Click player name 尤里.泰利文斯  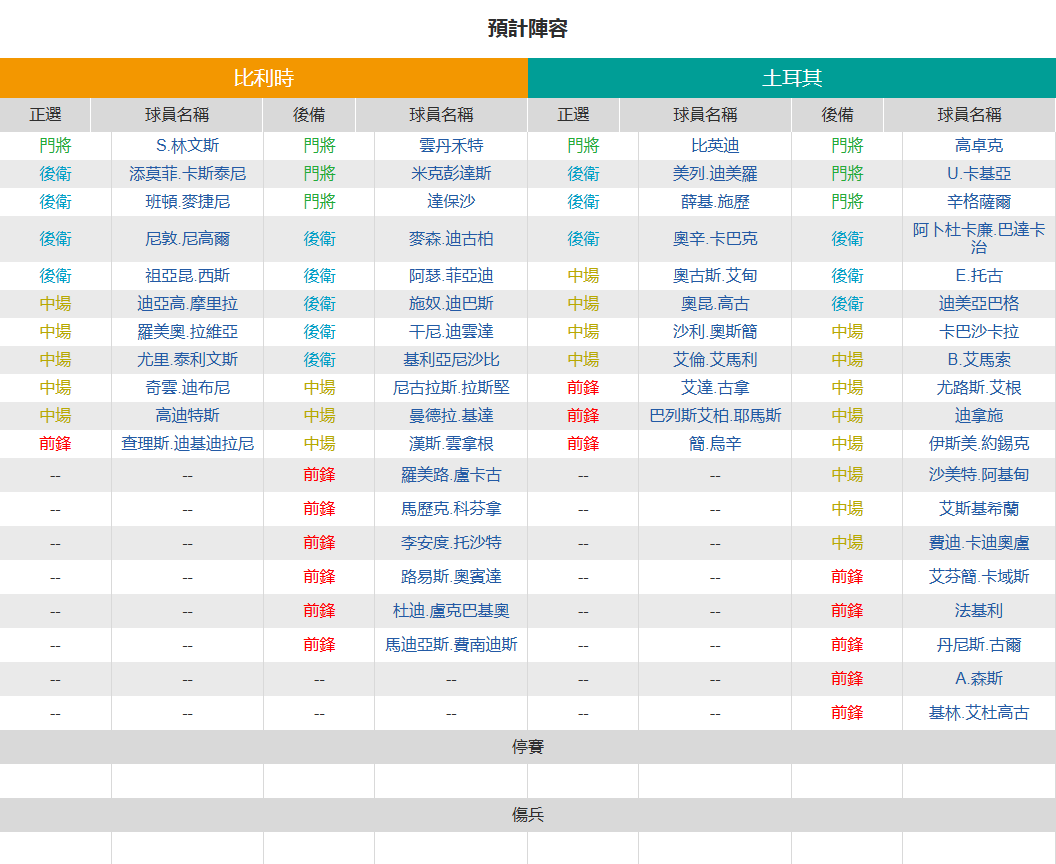(187, 360)
